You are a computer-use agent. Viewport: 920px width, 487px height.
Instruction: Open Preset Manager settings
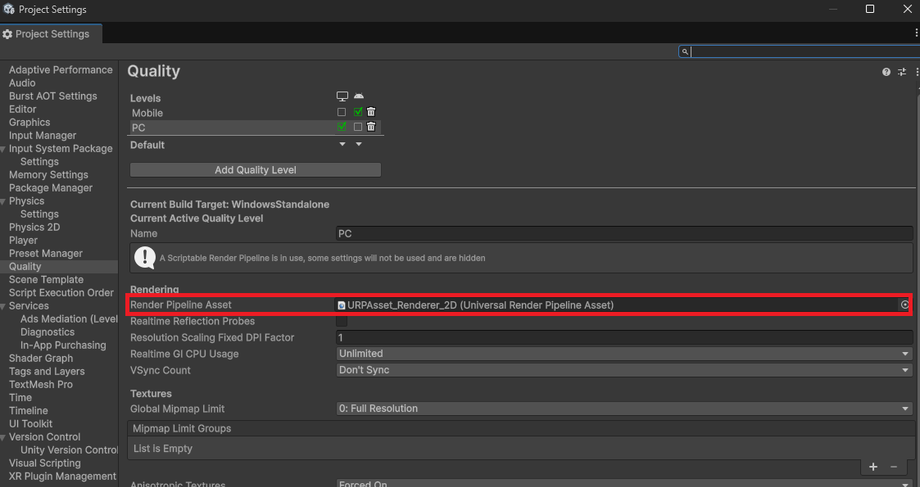[x=45, y=253]
